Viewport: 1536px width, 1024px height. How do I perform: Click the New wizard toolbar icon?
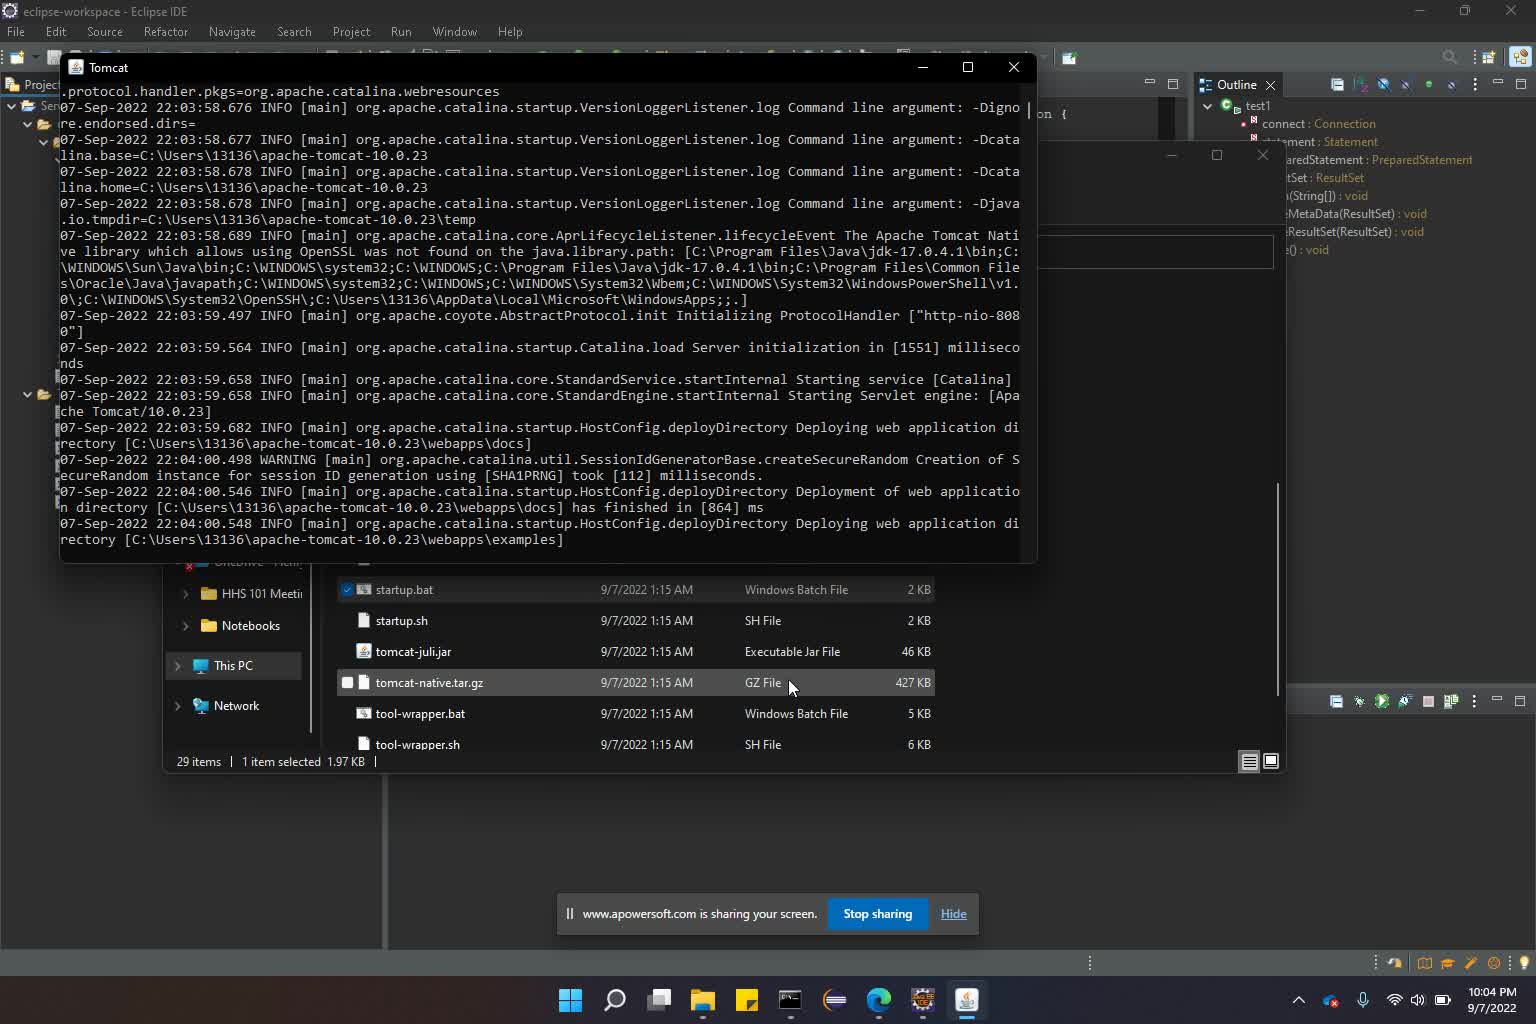point(17,57)
